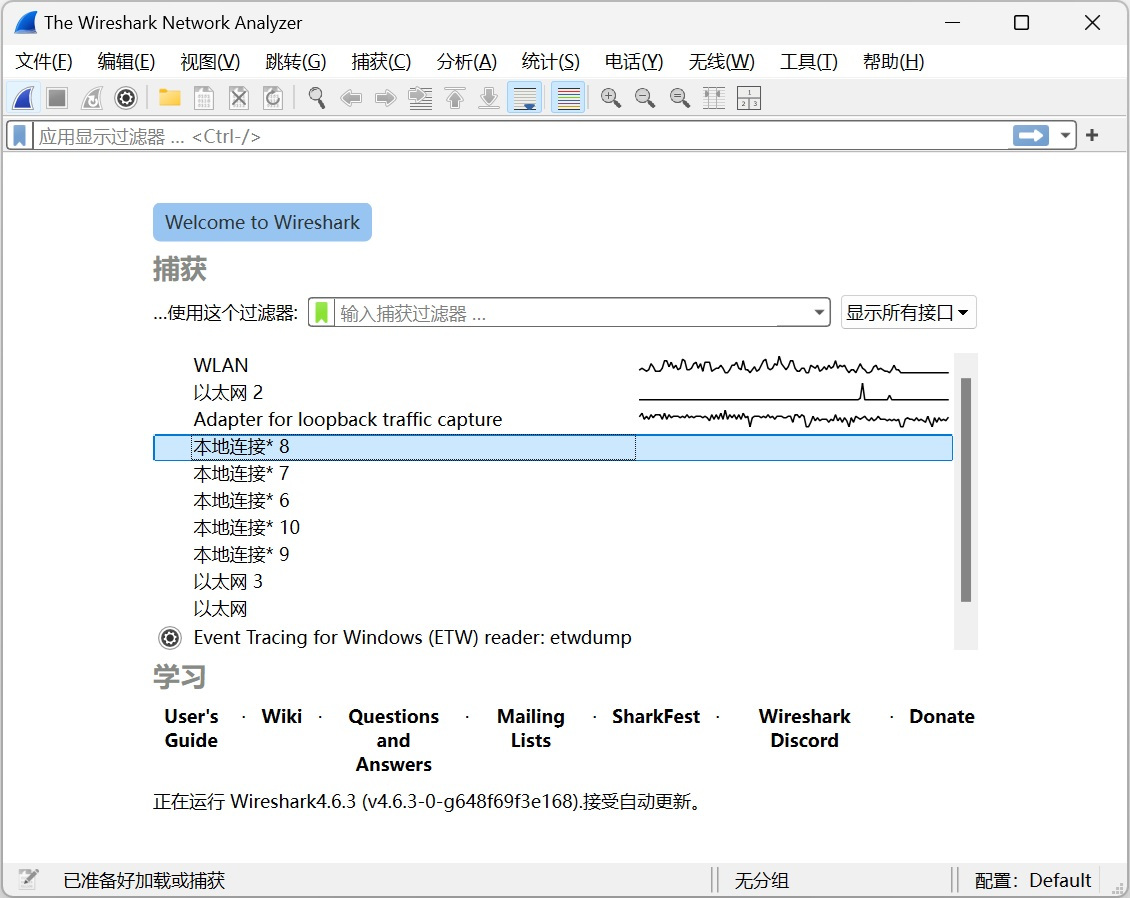Open the User's Guide link
Viewport: 1130px width, 898px height.
click(190, 728)
